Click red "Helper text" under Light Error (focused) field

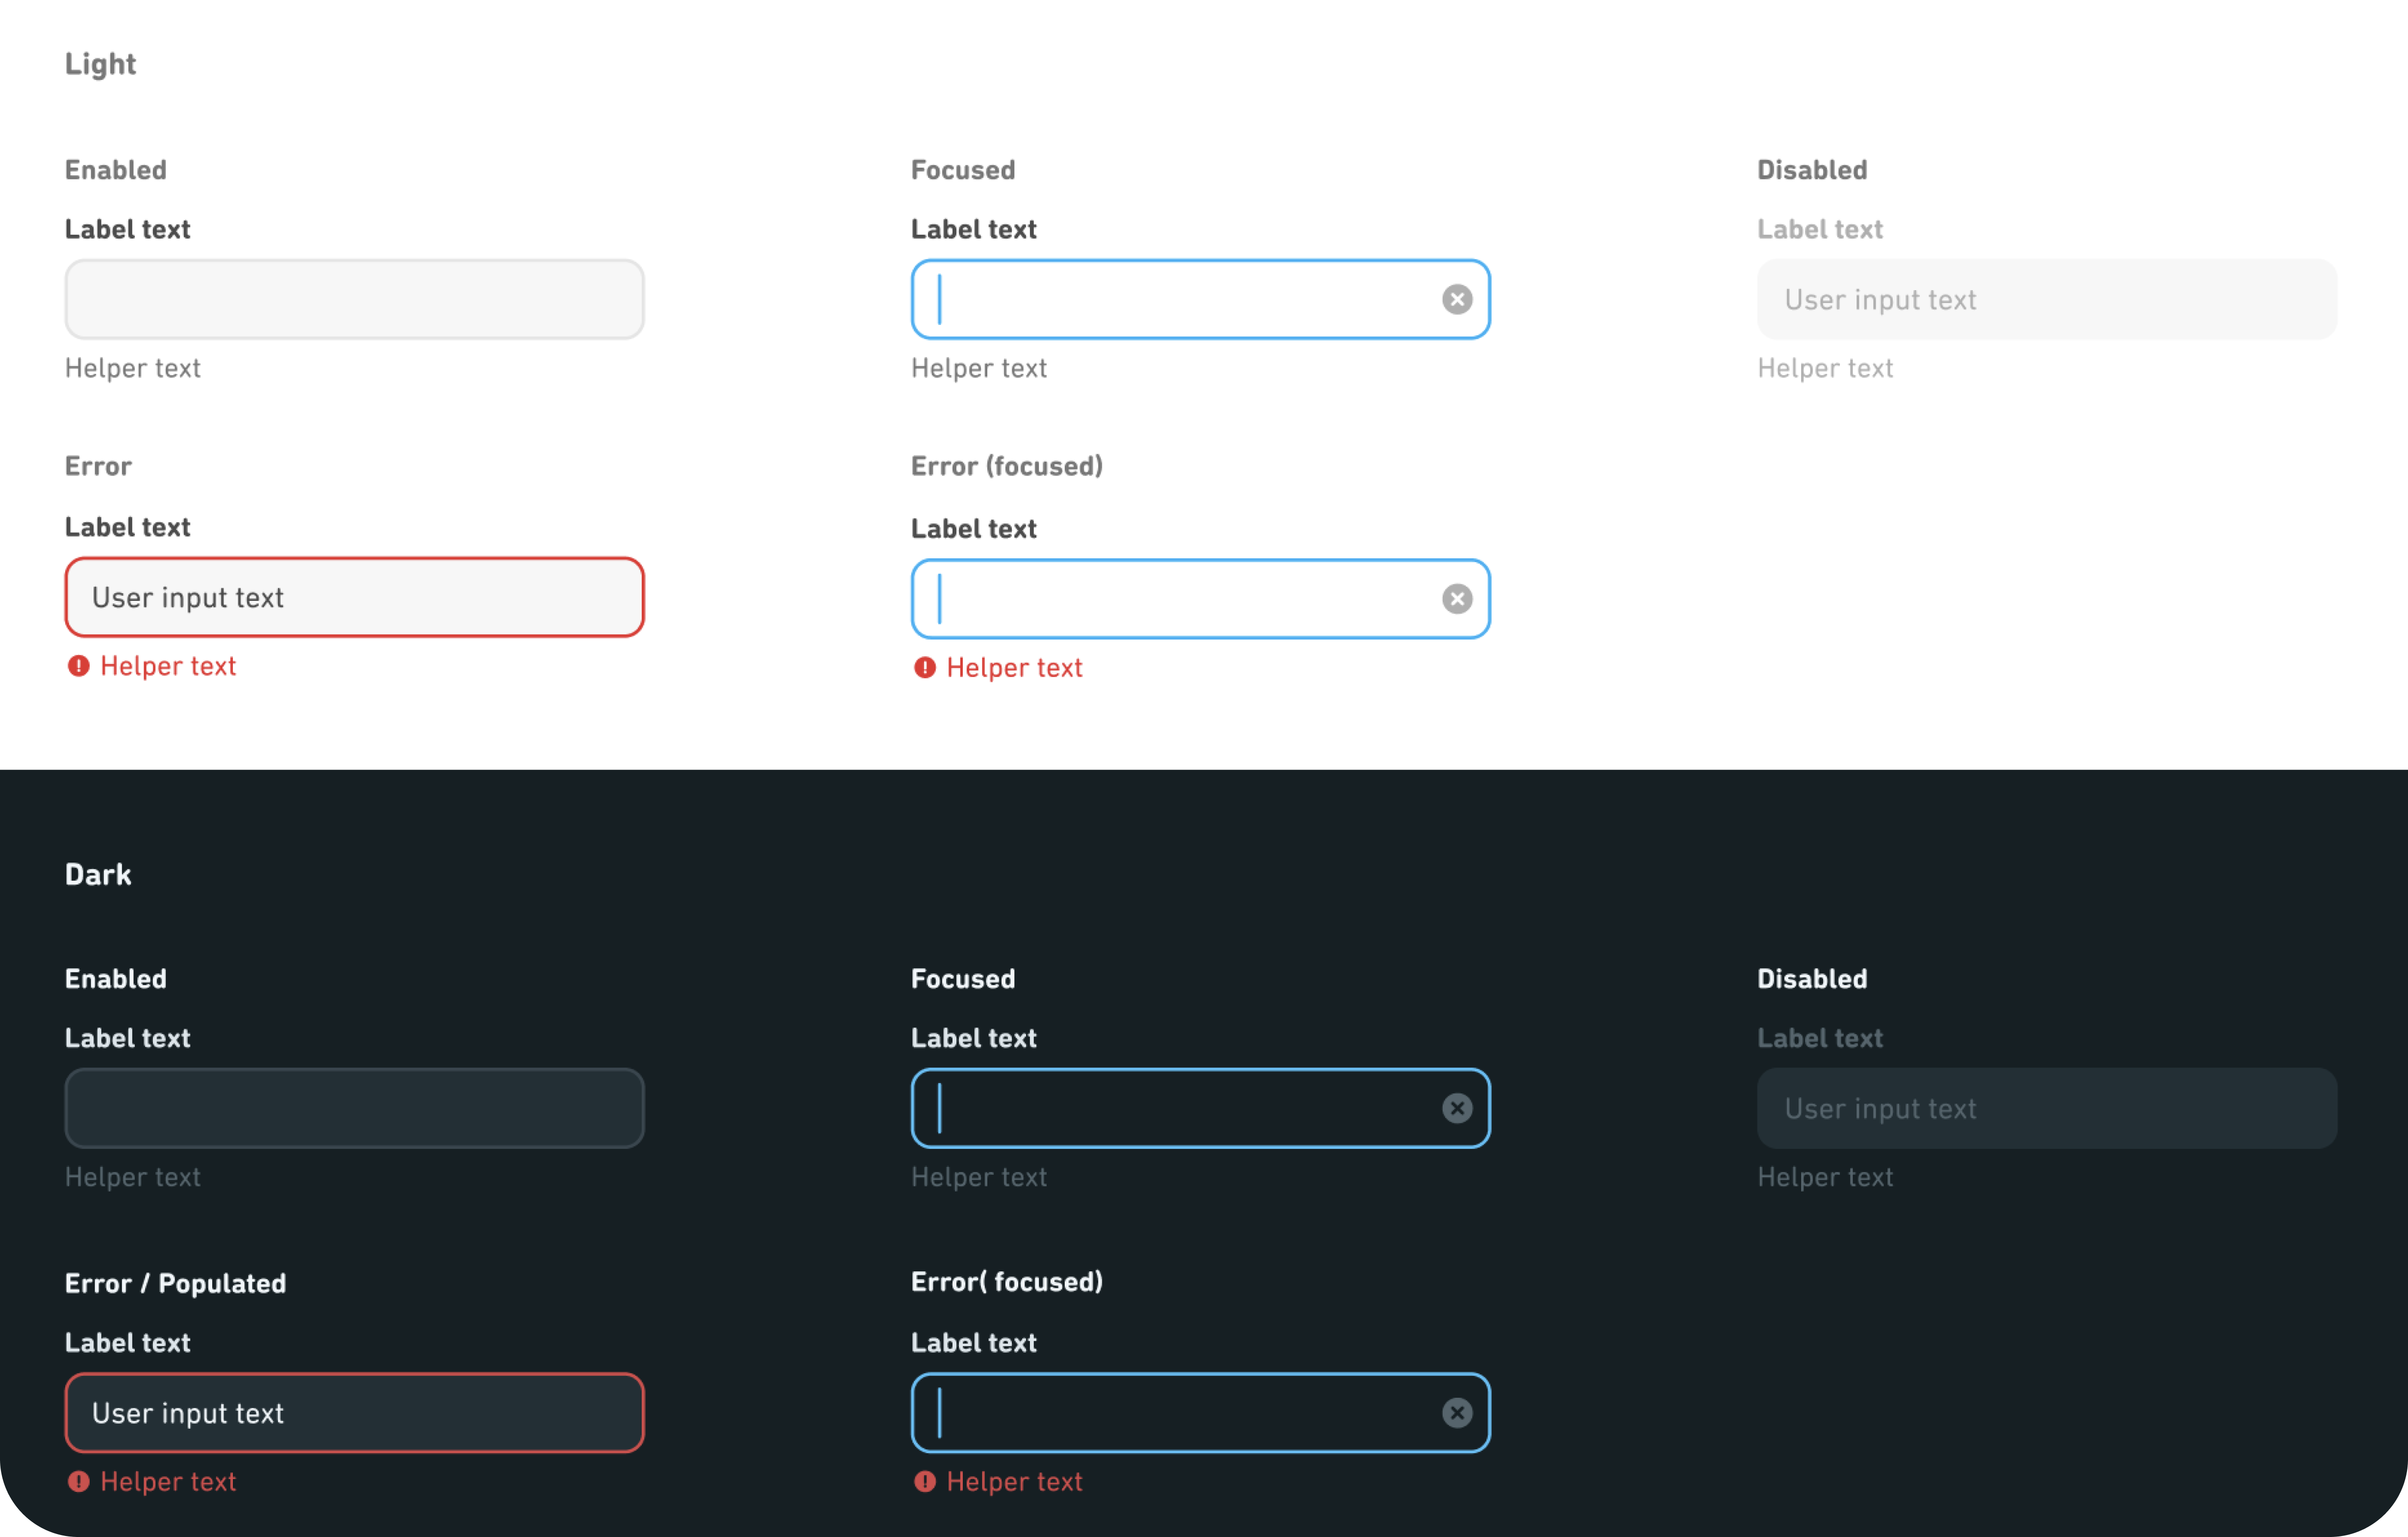coord(1014,667)
